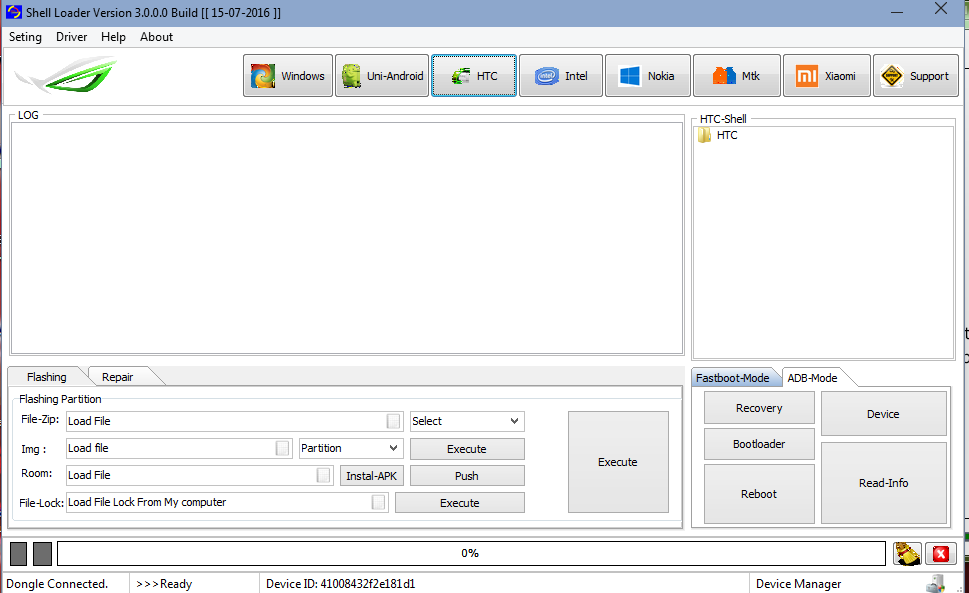This screenshot has height=593, width=969.
Task: Click the first gray status indicator
Action: click(x=19, y=553)
